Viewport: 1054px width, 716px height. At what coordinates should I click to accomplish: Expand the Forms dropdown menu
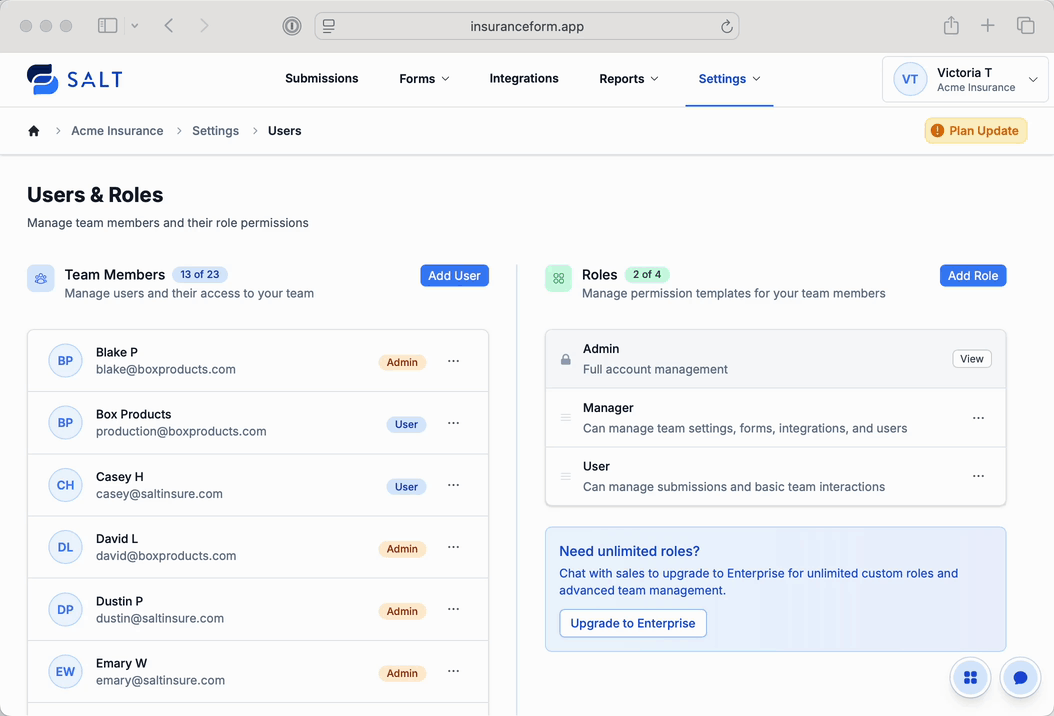pos(424,79)
